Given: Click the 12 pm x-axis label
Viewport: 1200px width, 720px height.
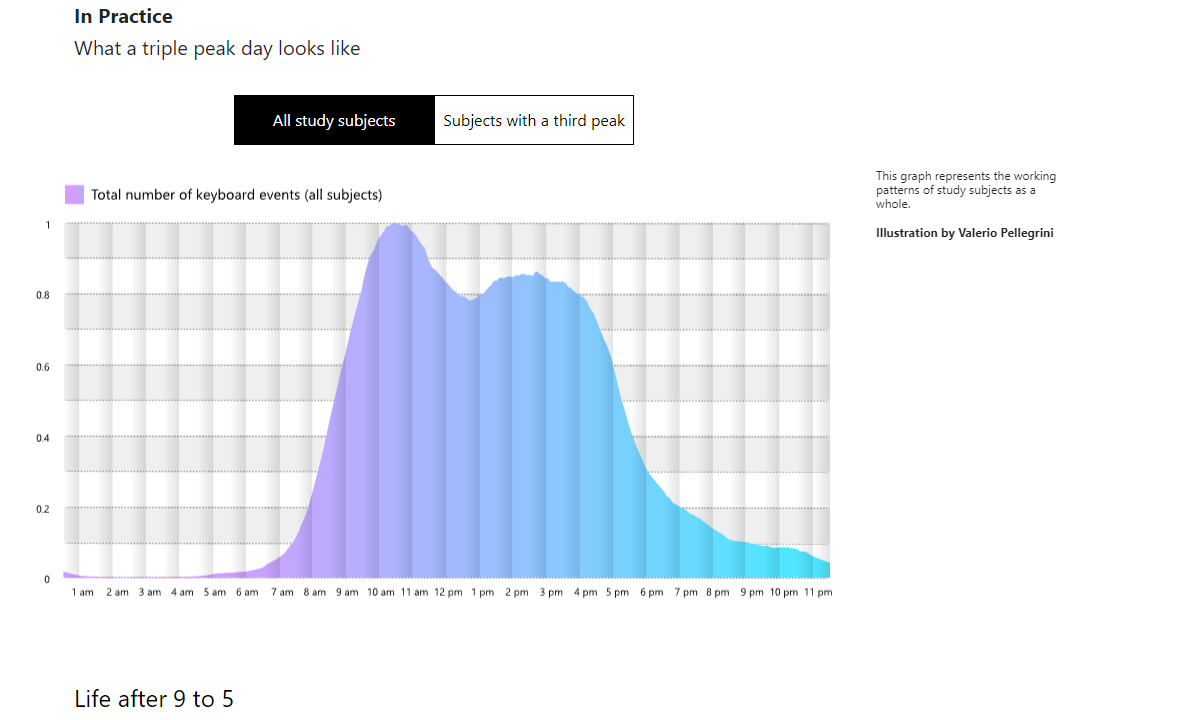Looking at the screenshot, I should point(447,592).
